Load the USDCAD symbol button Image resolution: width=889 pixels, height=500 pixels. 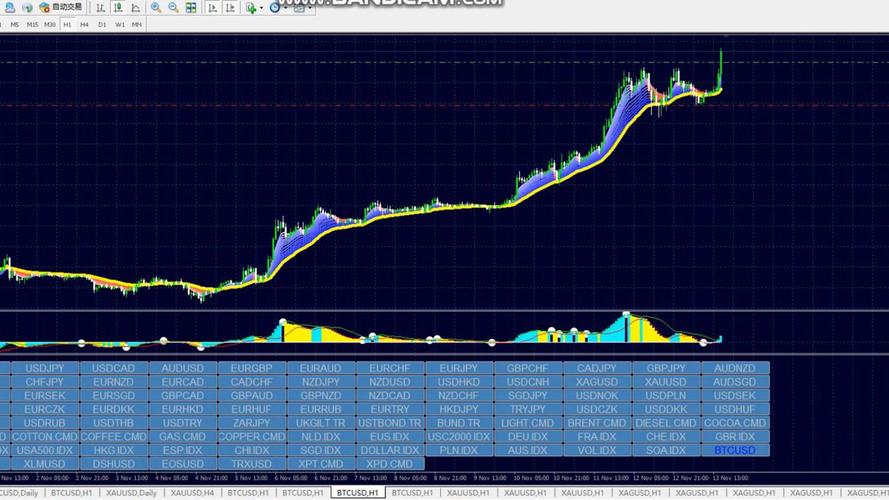pos(113,368)
